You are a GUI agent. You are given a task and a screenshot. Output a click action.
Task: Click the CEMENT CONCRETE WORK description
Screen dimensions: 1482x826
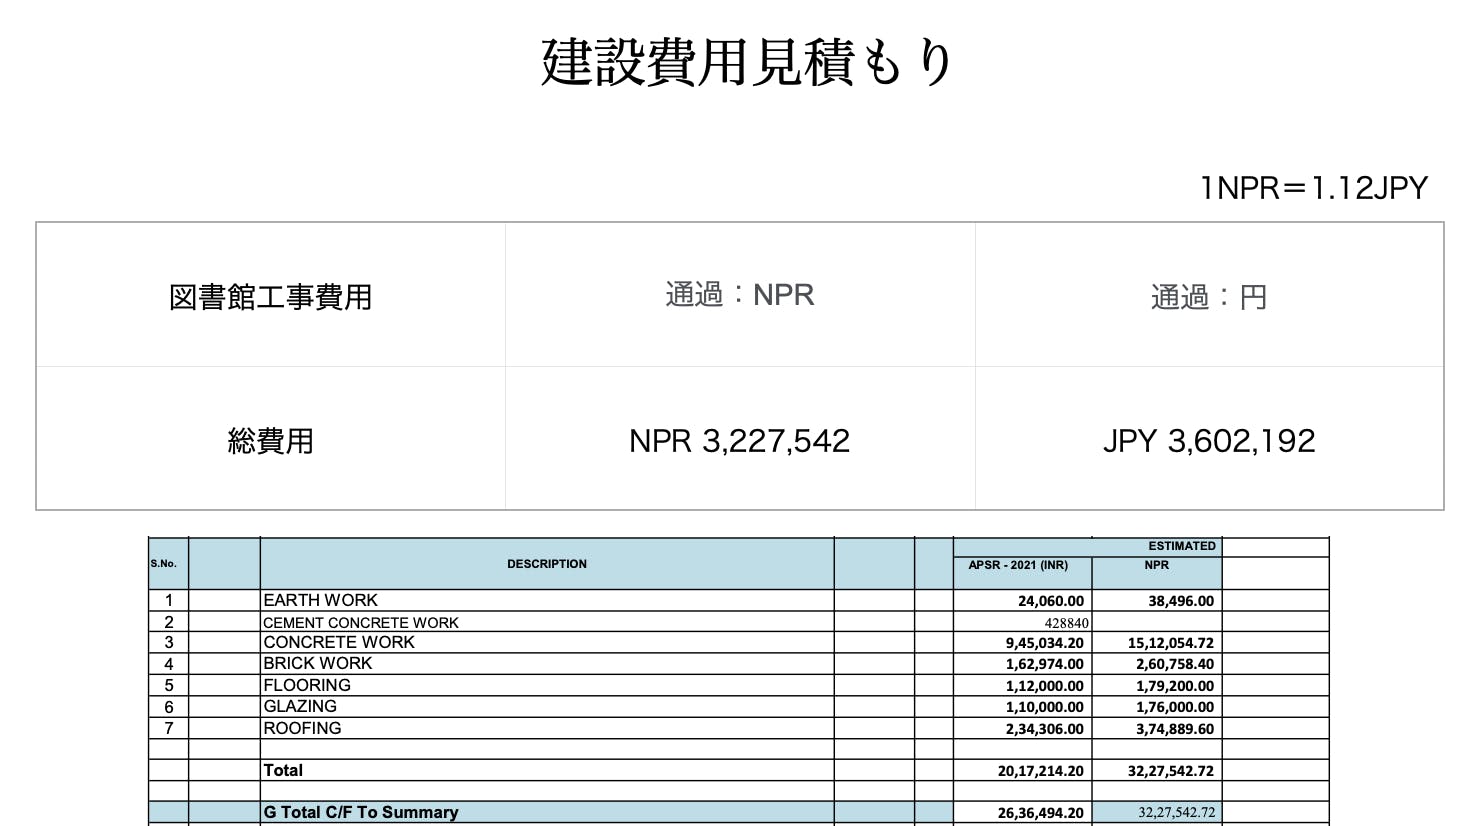361,622
